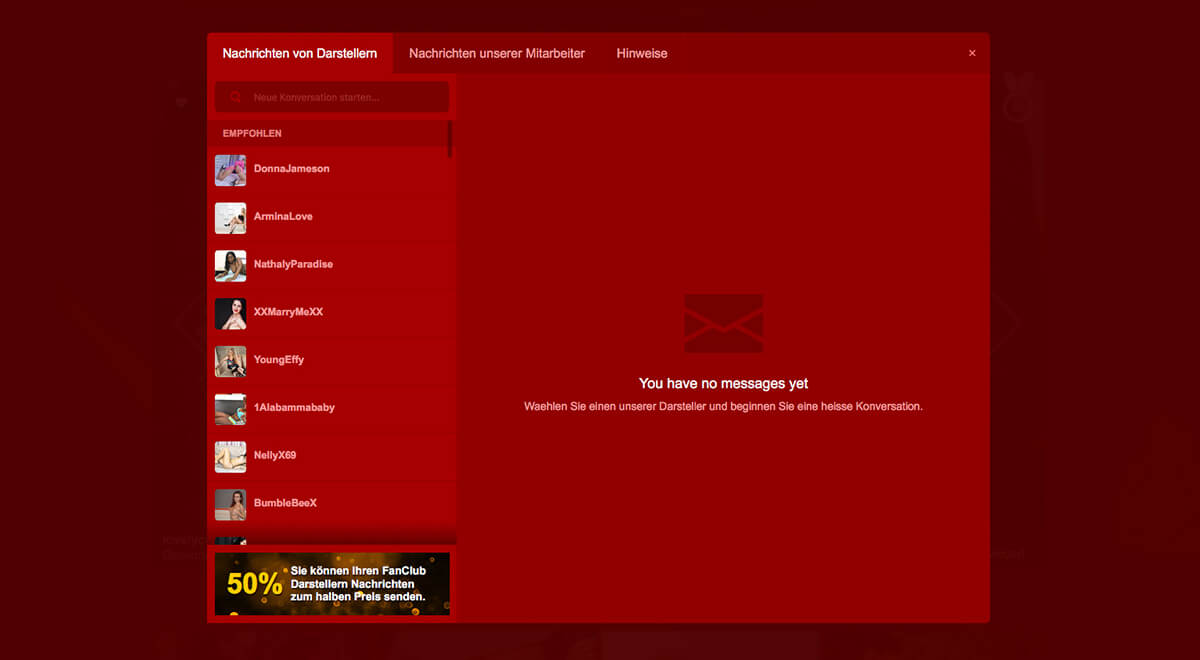
Task: Open Nachrichten unserer Mitarbeiter tab
Action: pos(497,53)
